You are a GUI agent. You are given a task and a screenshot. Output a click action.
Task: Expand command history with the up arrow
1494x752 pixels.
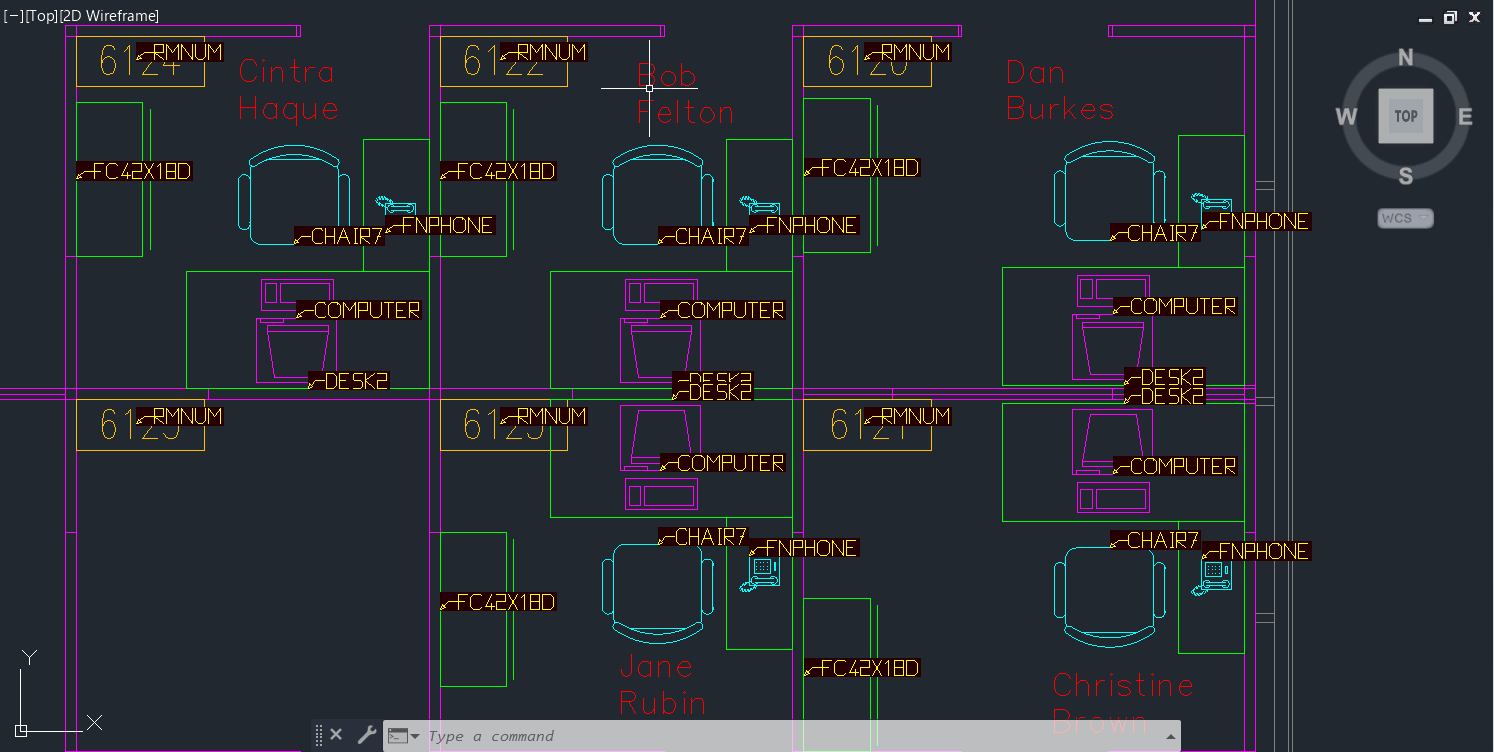(1169, 736)
